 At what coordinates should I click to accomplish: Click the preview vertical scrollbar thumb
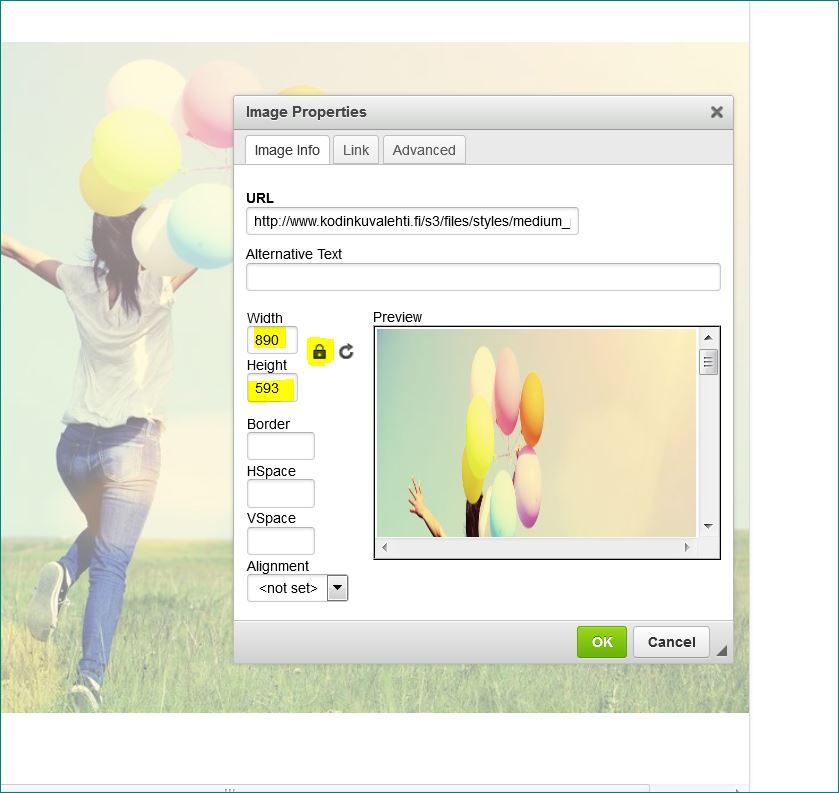coord(708,362)
